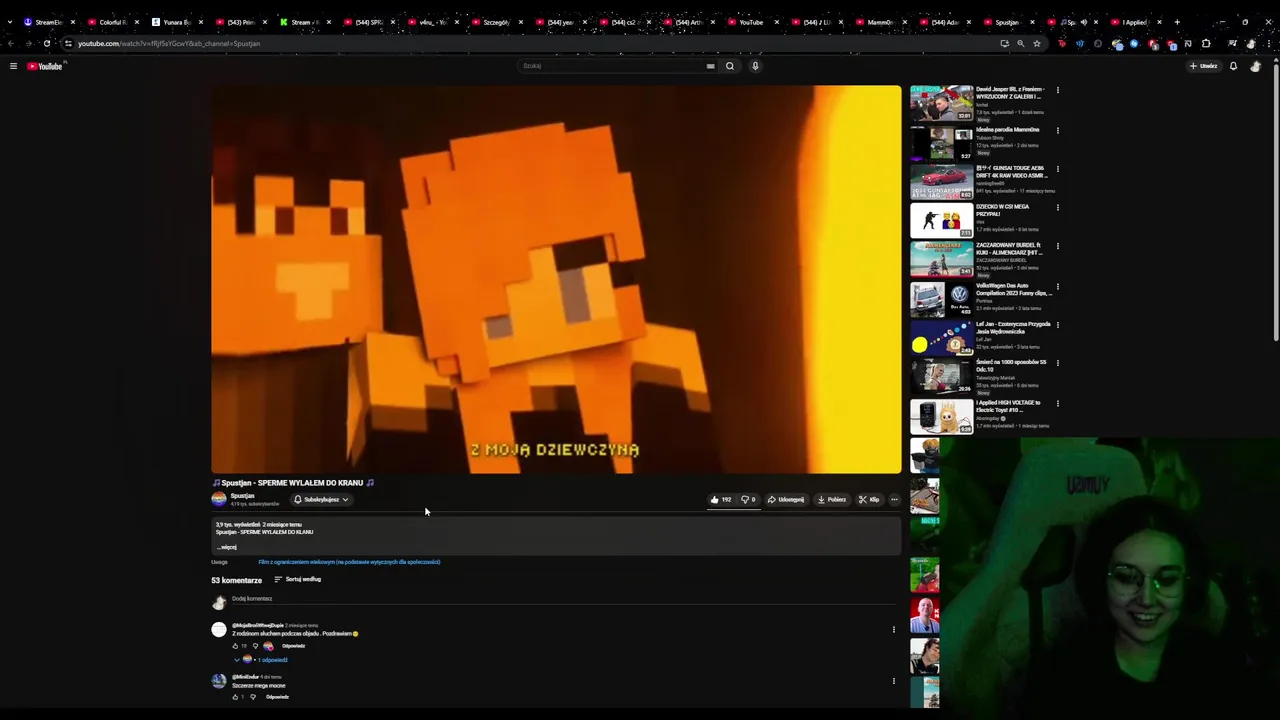
Task: Expand the Subskrybujesz notification dropdown
Action: (320, 500)
